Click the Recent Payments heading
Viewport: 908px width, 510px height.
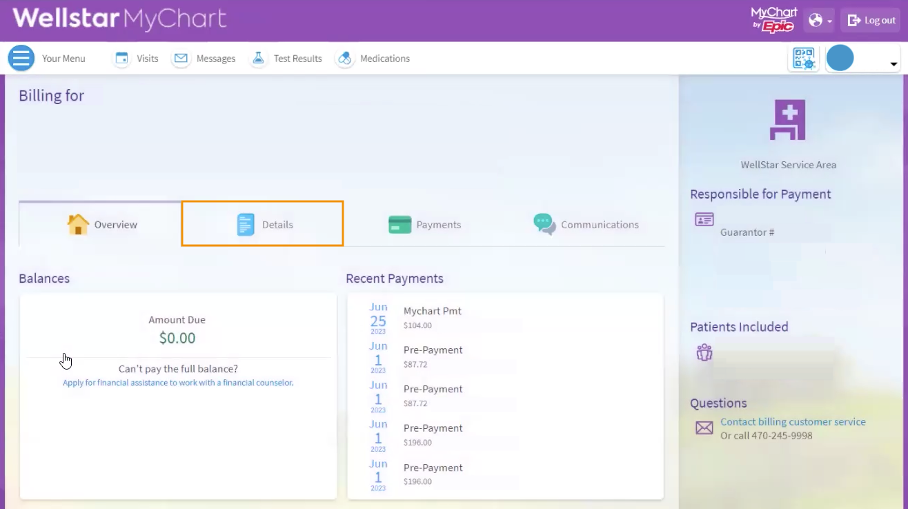click(x=394, y=278)
